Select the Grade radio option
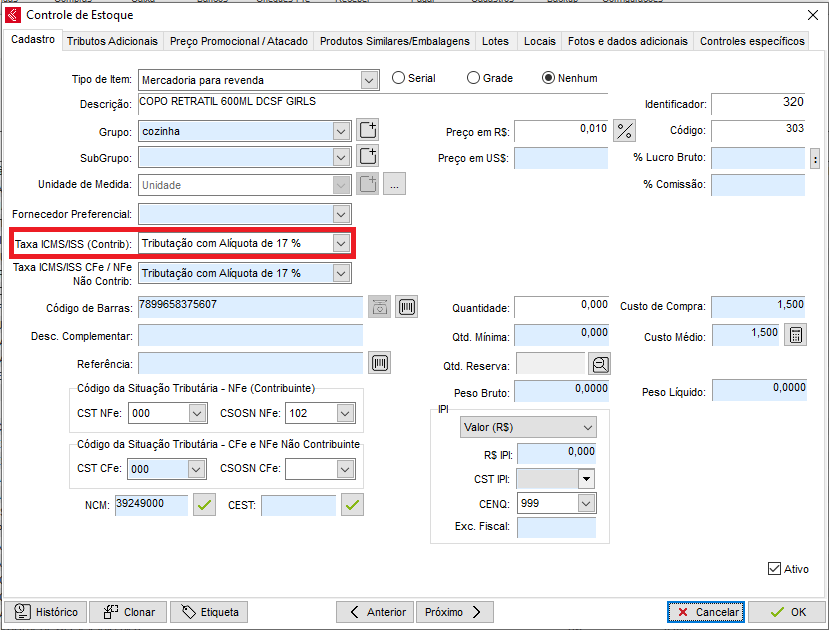 coord(474,78)
